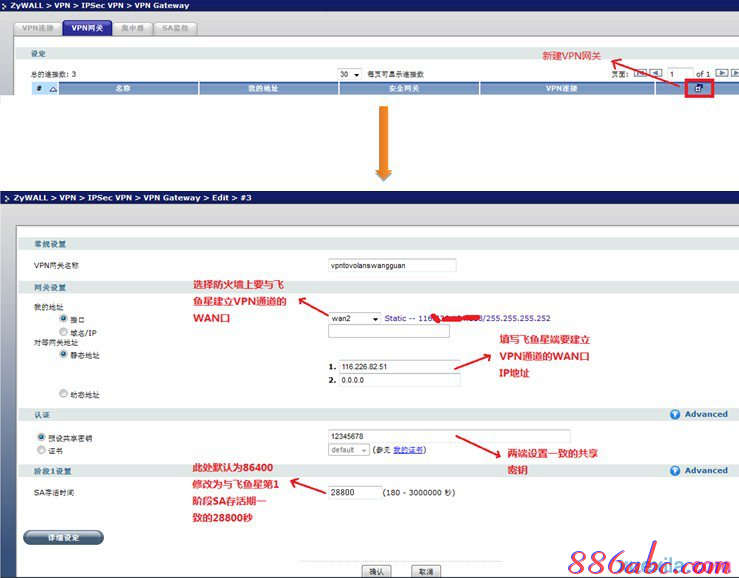Image resolution: width=739 pixels, height=578 pixels.
Task: Open the 30 per-page count dropdown
Action: 349,74
